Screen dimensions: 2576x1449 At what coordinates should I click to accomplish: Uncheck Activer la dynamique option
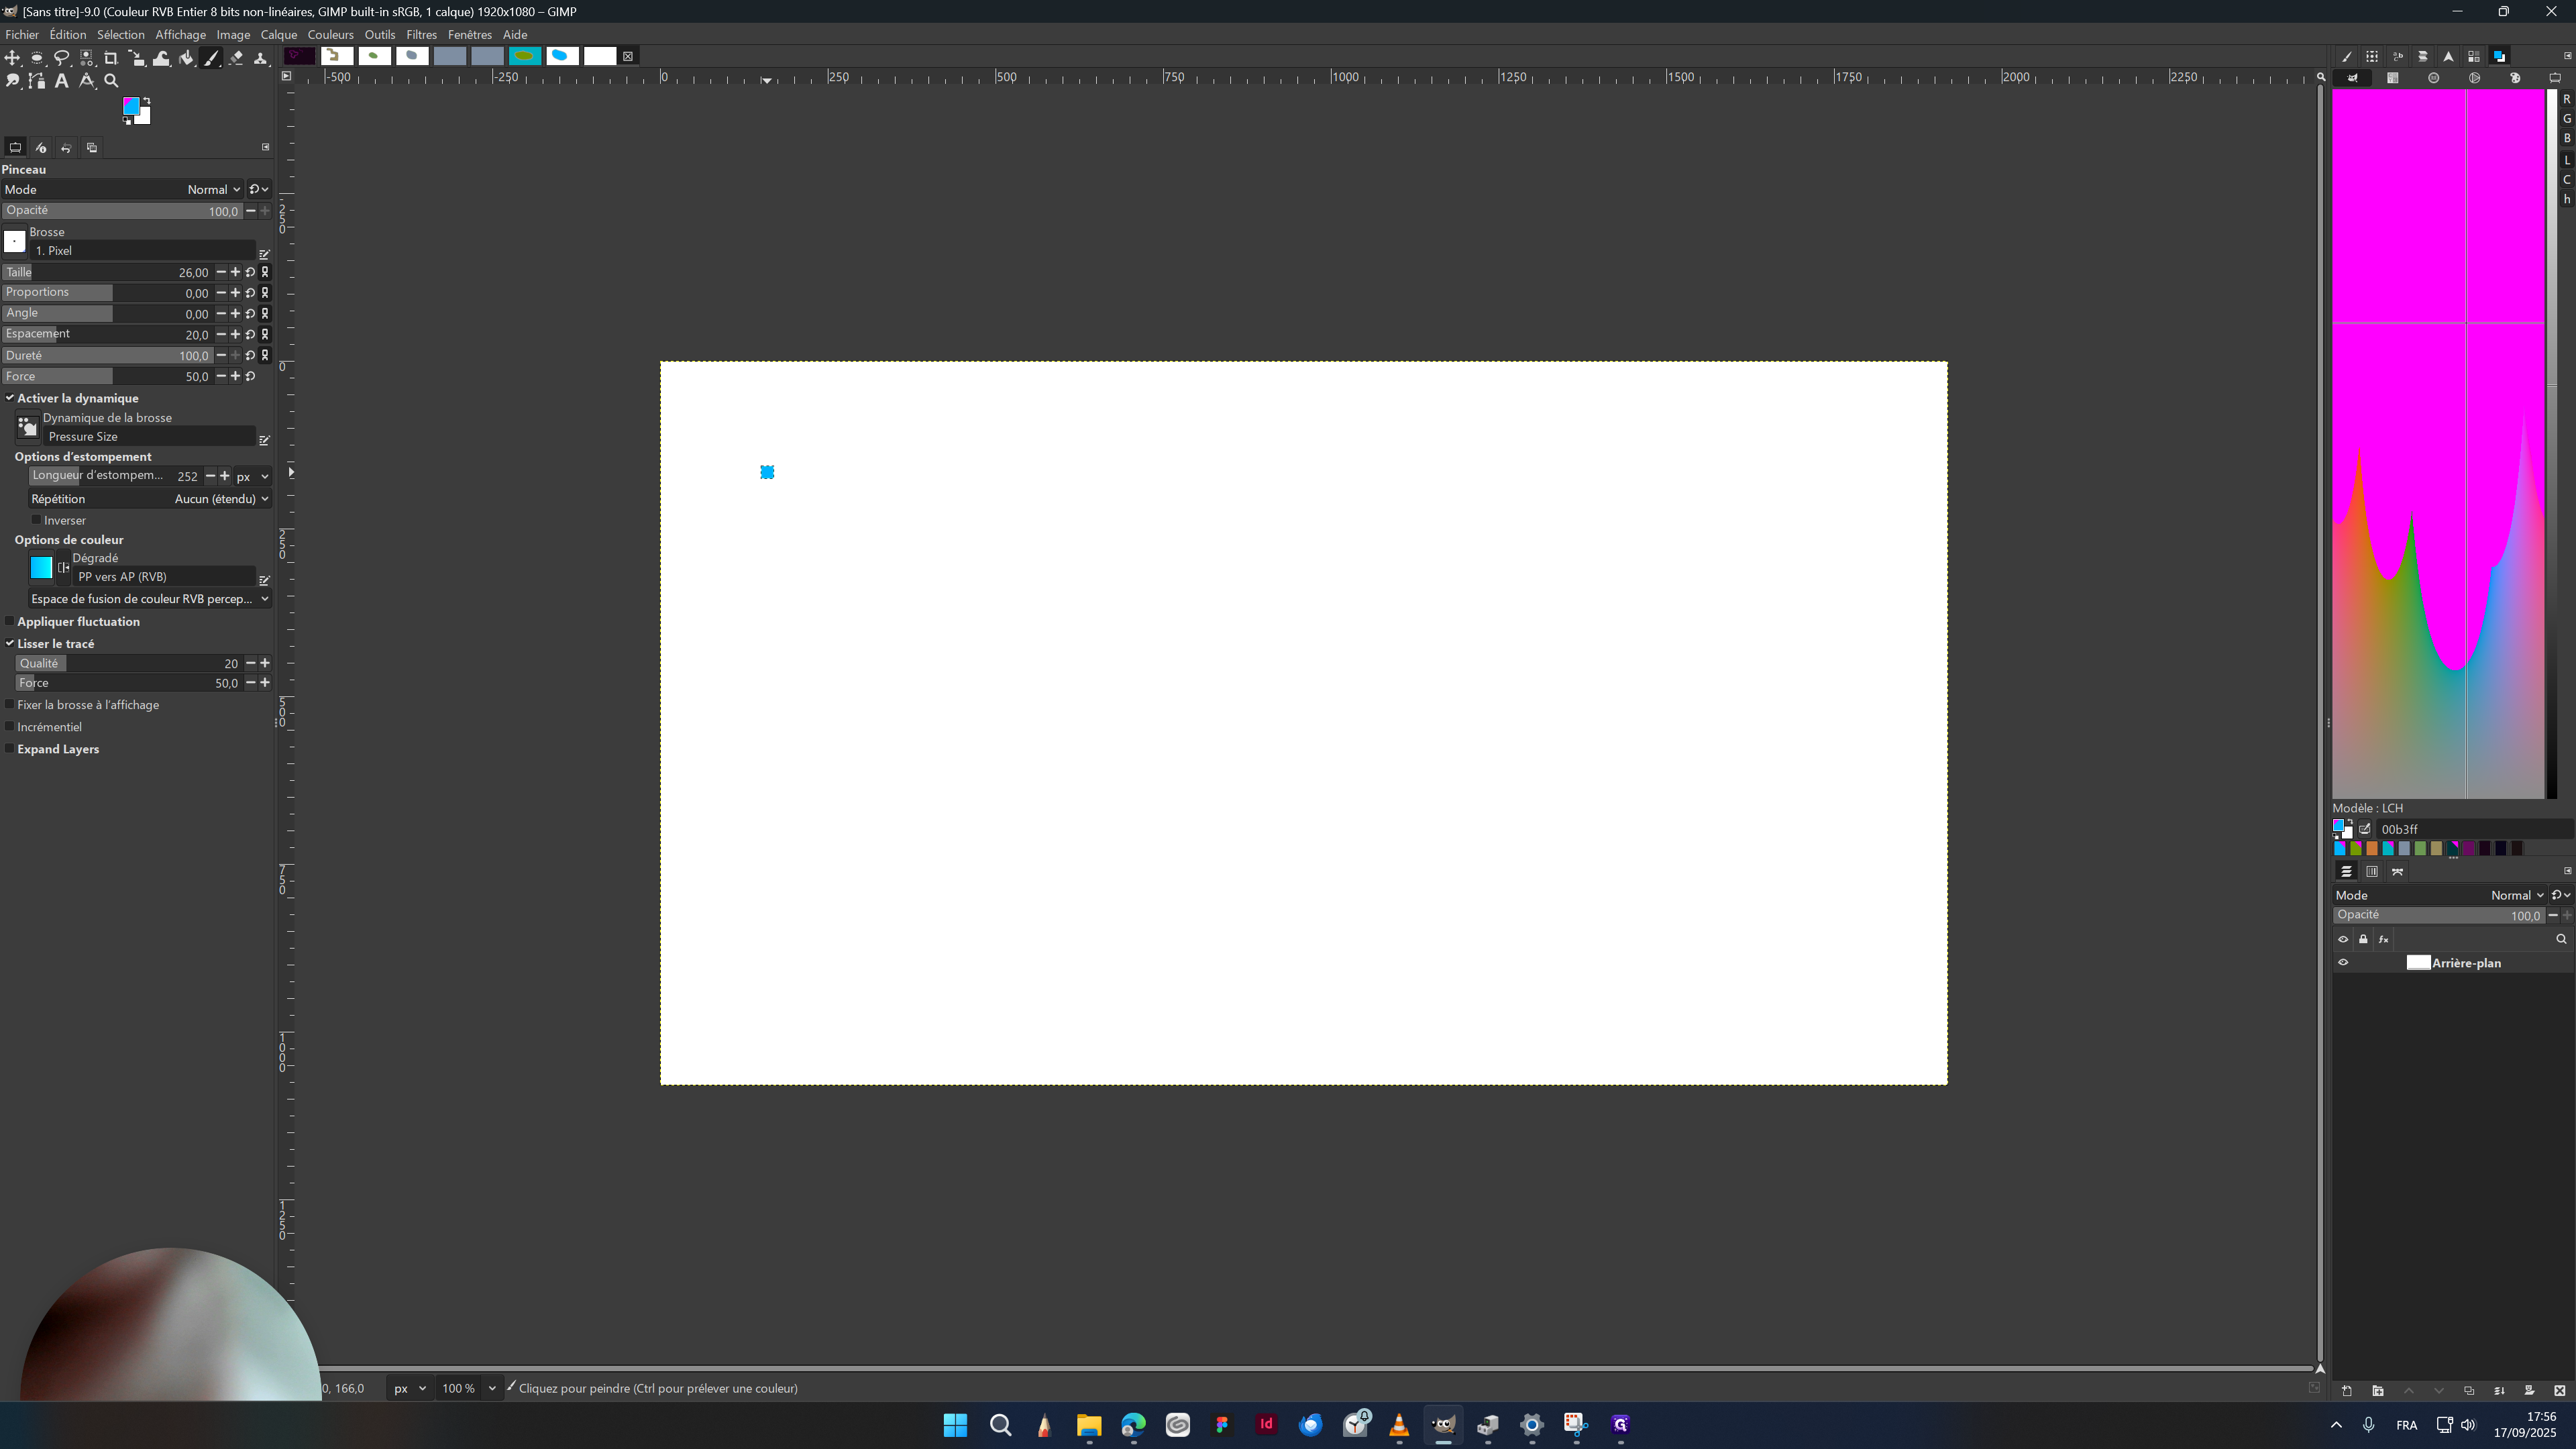(x=10, y=397)
